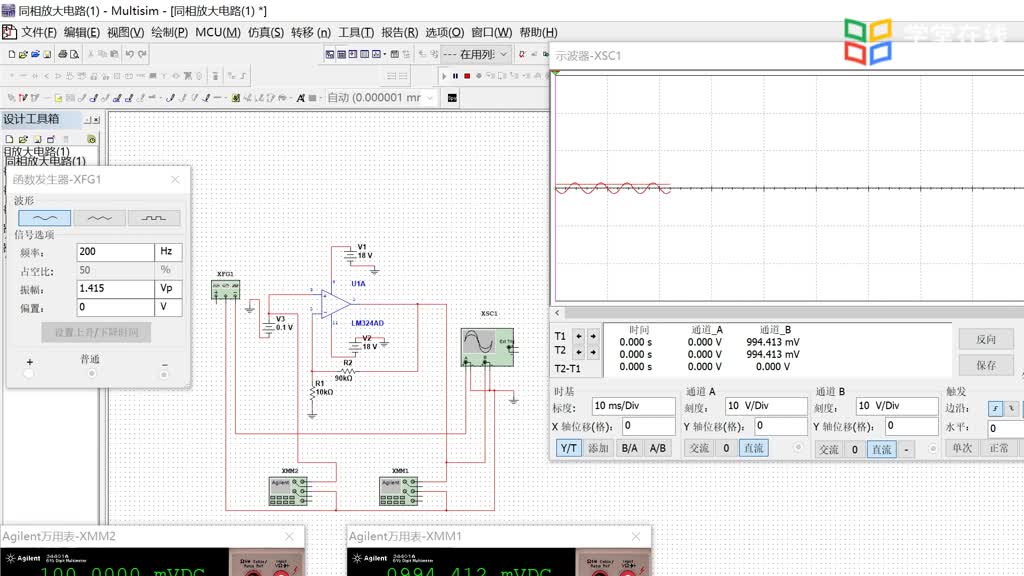Image resolution: width=1024 pixels, height=576 pixels.
Task: Move cursor T1 left arrow in oscilloscope
Action: [579, 336]
